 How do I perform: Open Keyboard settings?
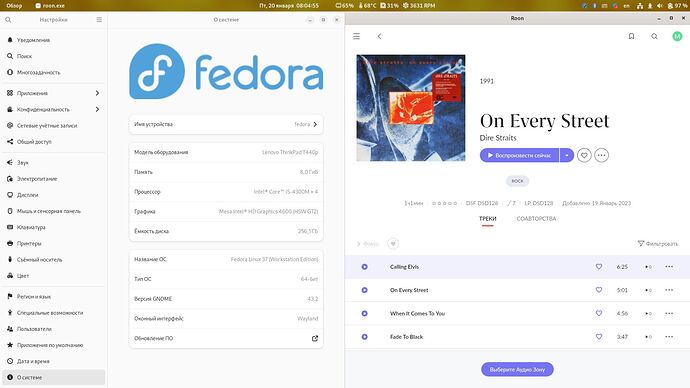coord(54,227)
